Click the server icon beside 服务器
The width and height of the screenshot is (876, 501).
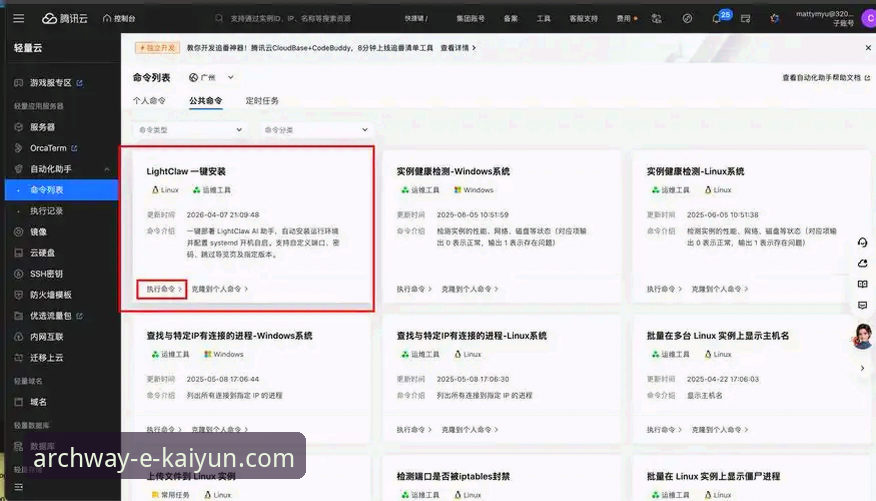18,127
